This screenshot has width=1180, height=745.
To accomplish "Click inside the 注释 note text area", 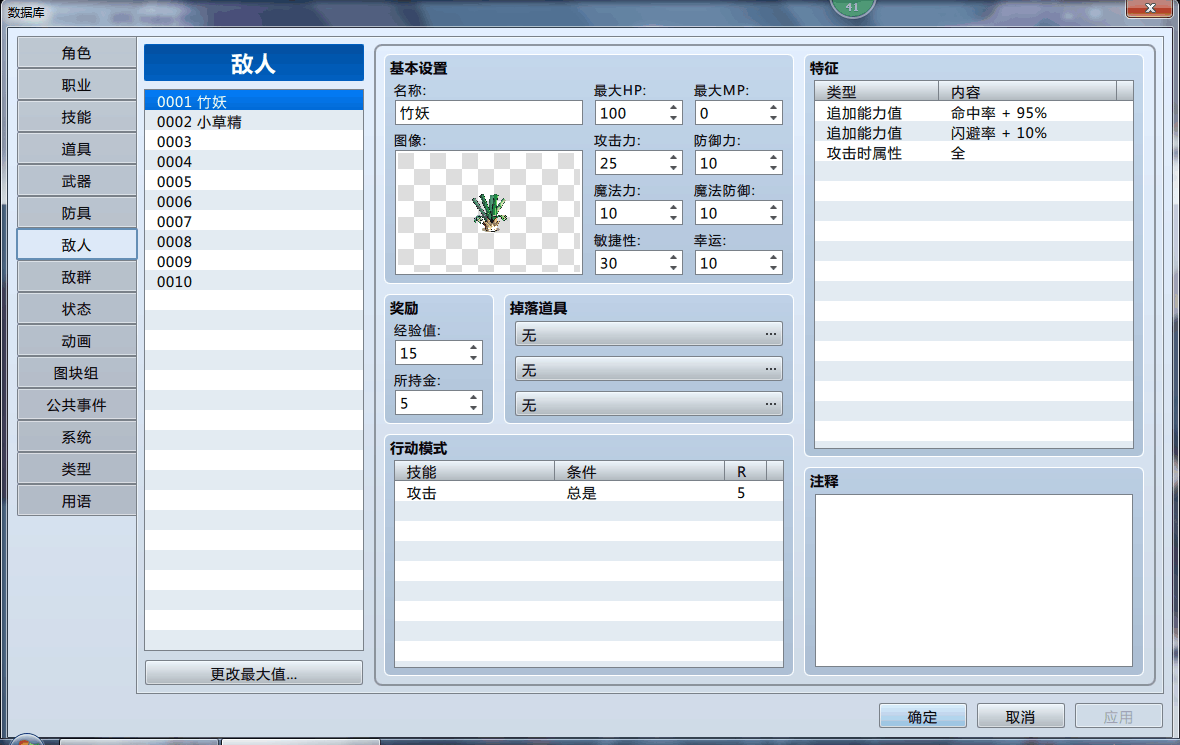I will pos(974,580).
